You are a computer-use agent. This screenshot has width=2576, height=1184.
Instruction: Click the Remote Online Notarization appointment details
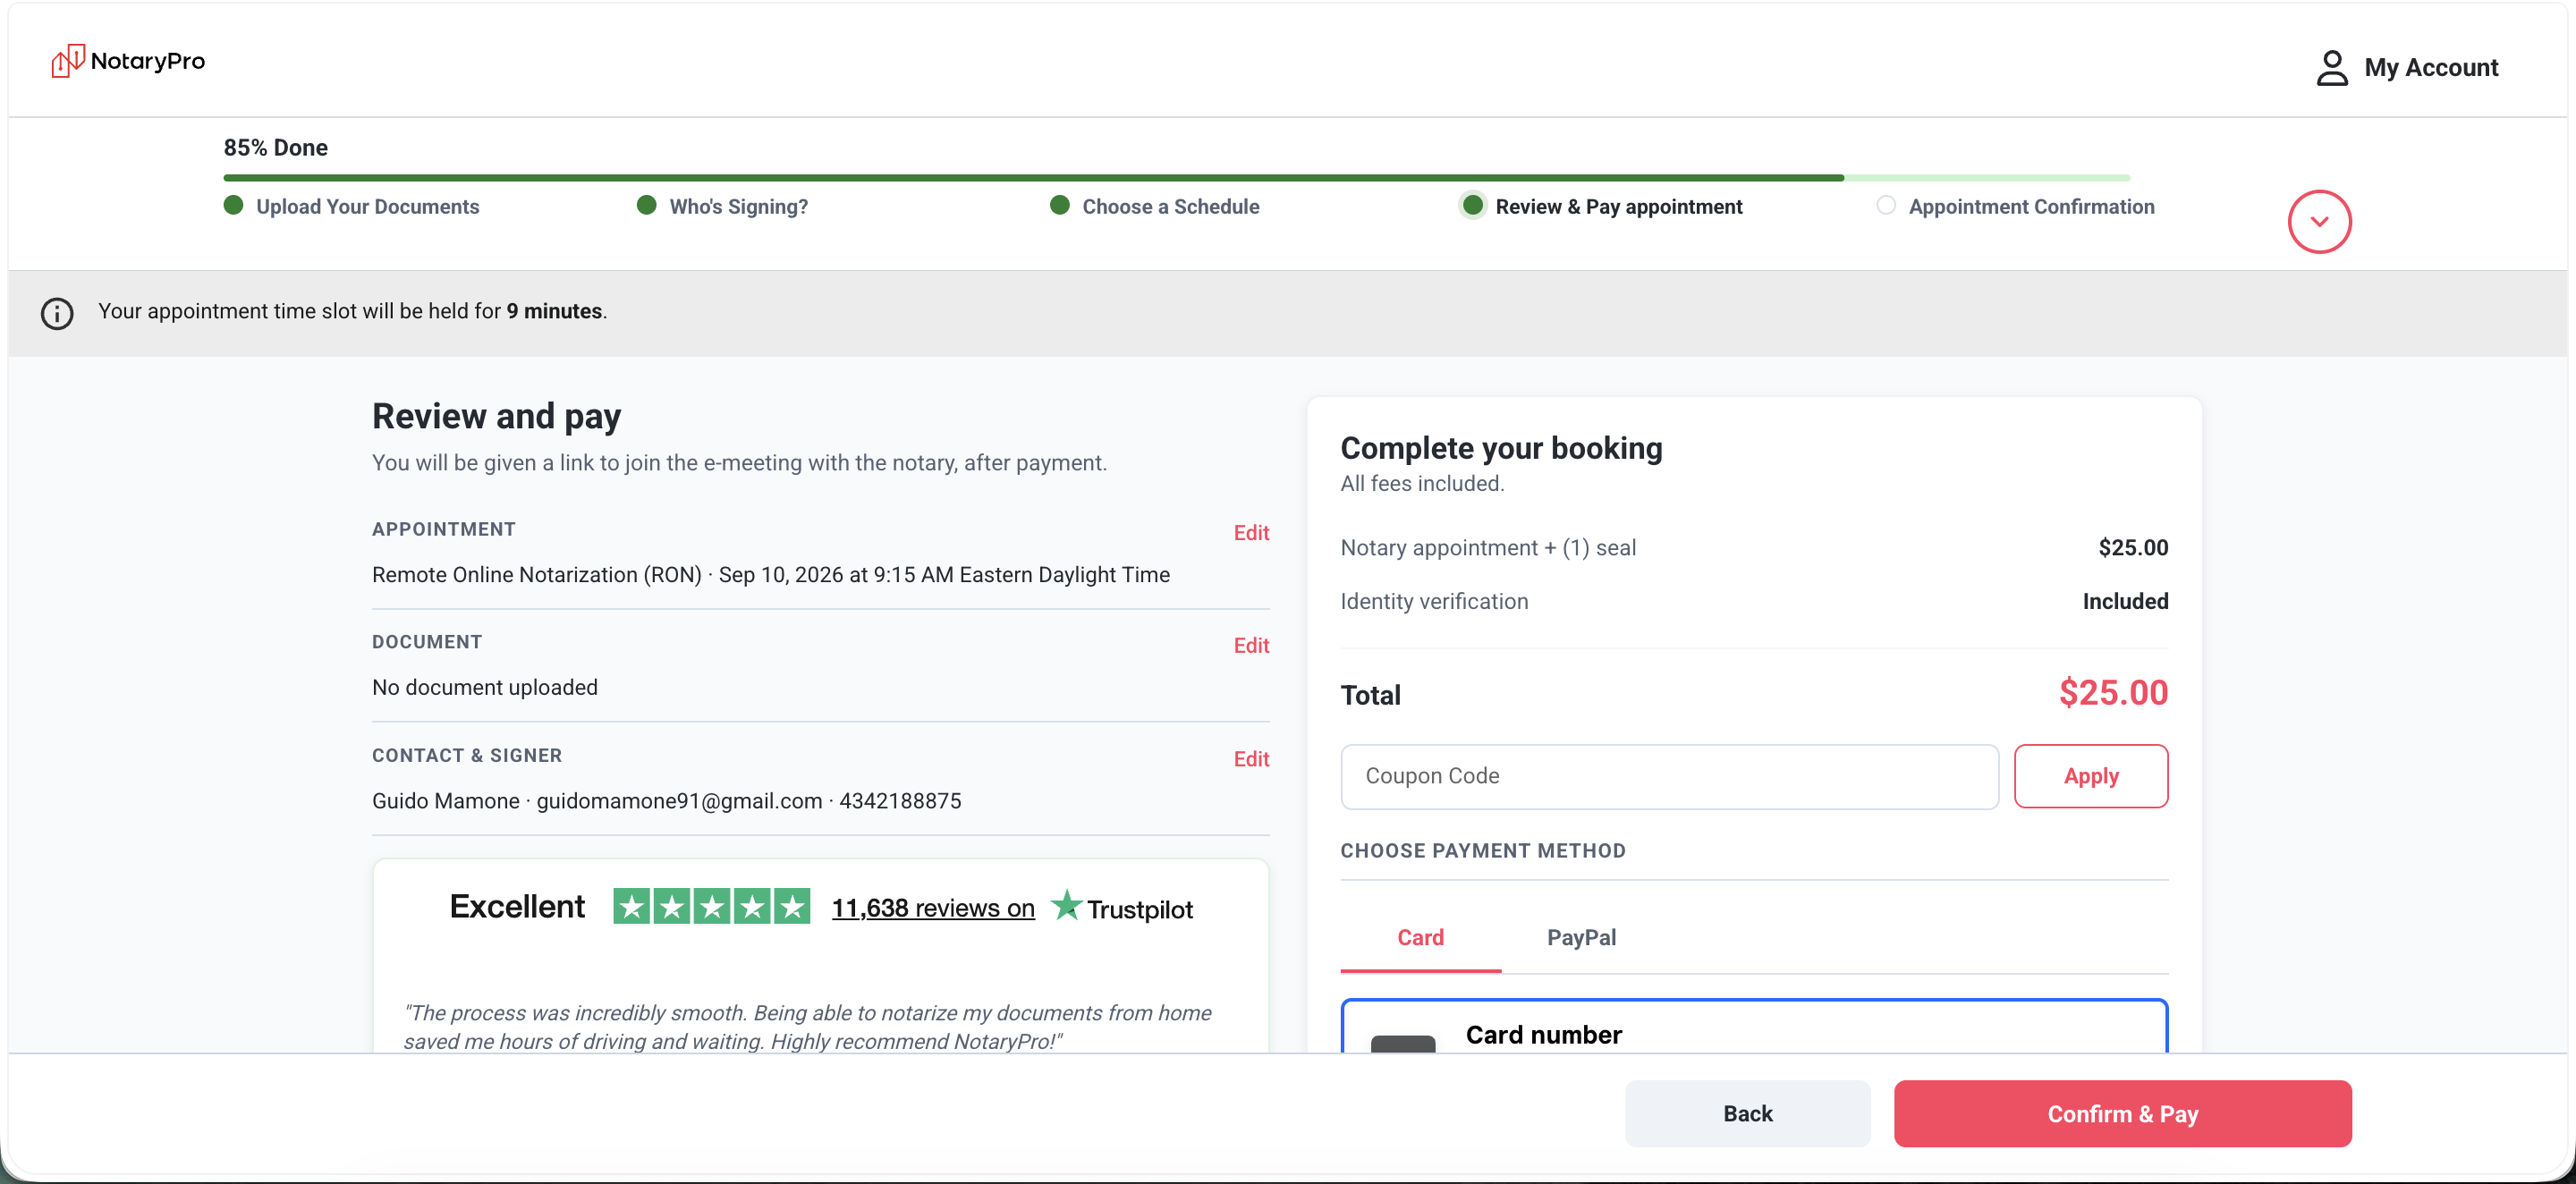point(771,575)
